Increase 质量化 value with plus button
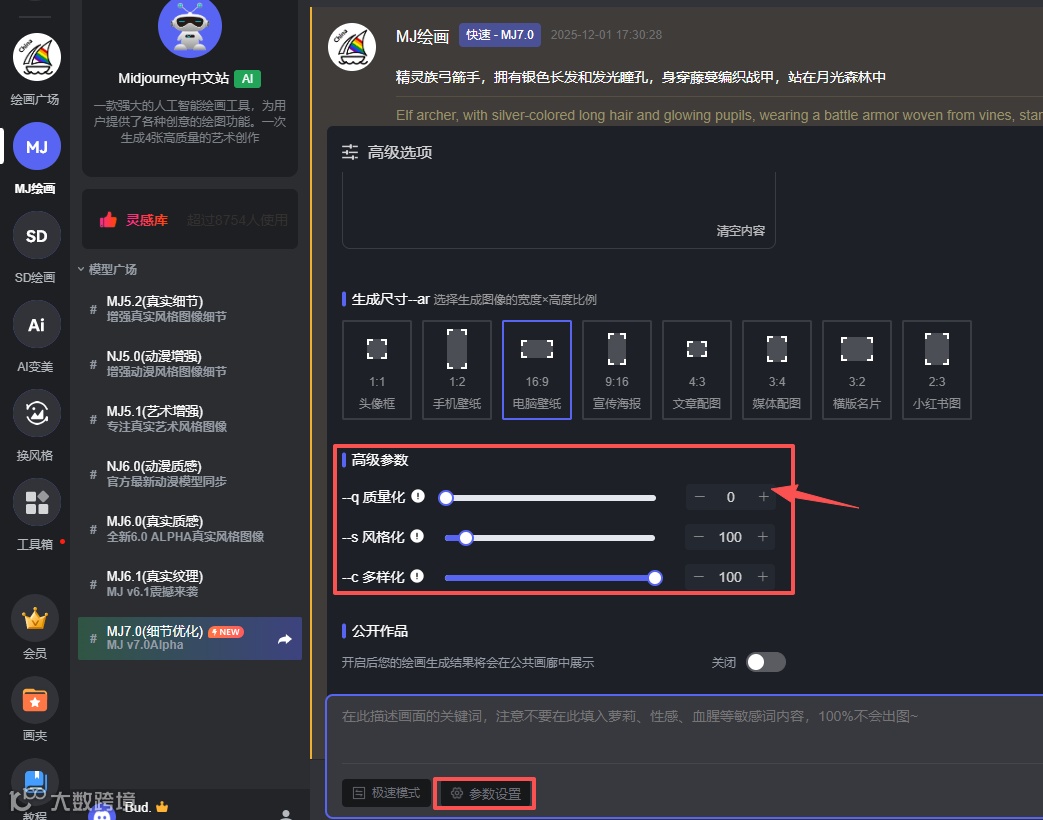This screenshot has height=820, width=1043. (763, 497)
